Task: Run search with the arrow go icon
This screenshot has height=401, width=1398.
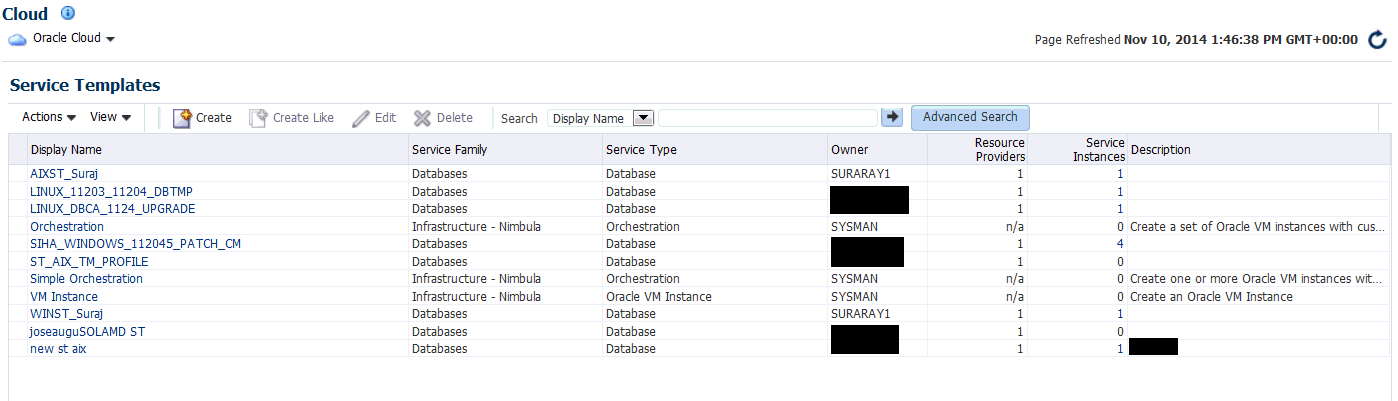Action: click(892, 117)
